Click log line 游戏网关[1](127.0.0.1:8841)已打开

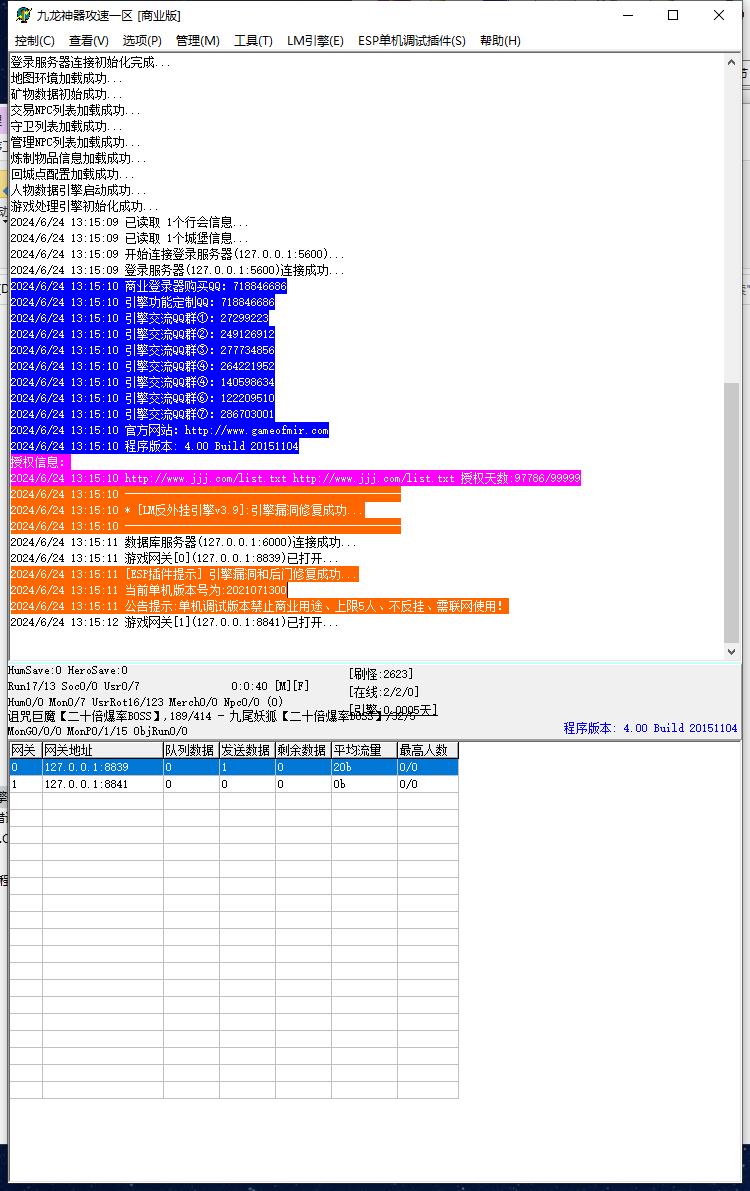[x=174, y=622]
